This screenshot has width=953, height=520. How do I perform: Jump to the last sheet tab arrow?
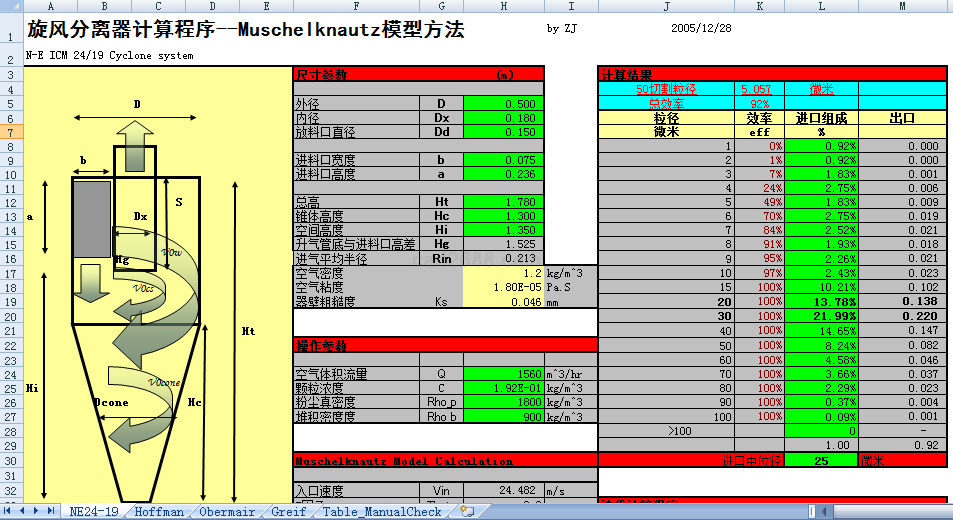click(x=51, y=511)
